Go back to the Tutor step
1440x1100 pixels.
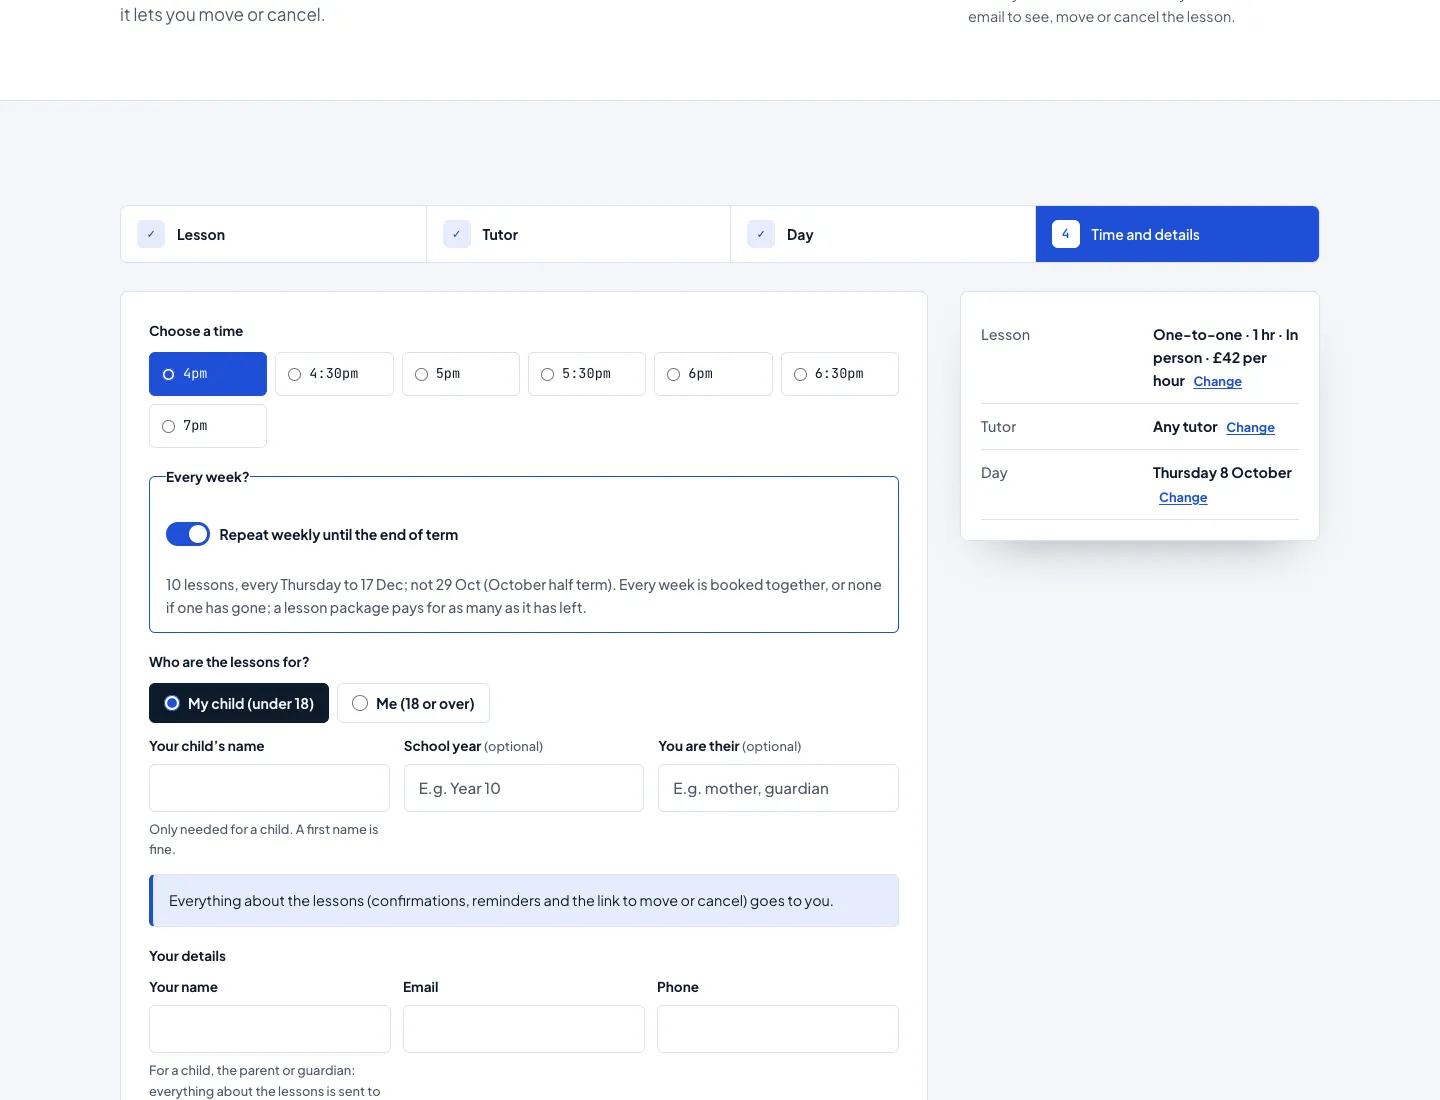coord(578,234)
